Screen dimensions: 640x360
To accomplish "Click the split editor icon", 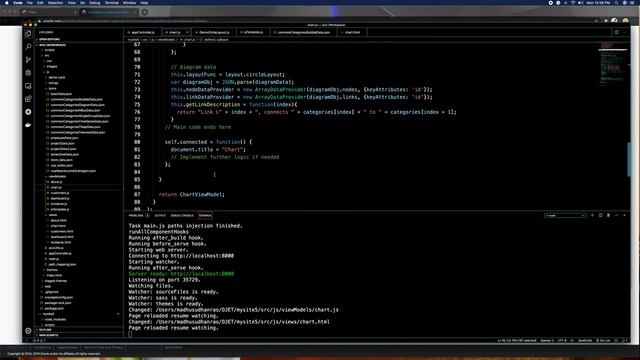I will 616,32.
